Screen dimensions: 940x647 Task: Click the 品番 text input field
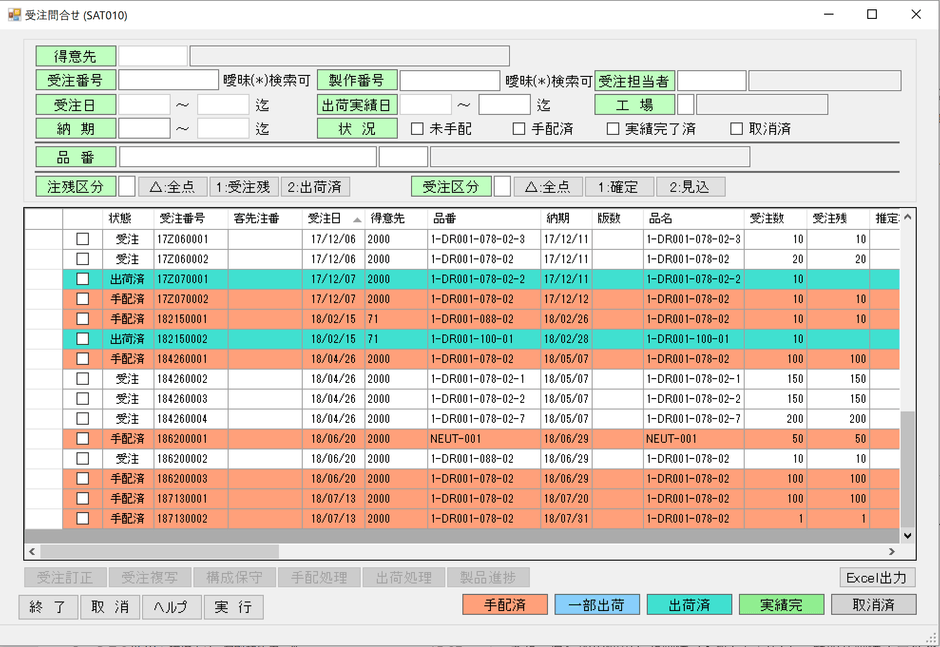tap(247, 157)
